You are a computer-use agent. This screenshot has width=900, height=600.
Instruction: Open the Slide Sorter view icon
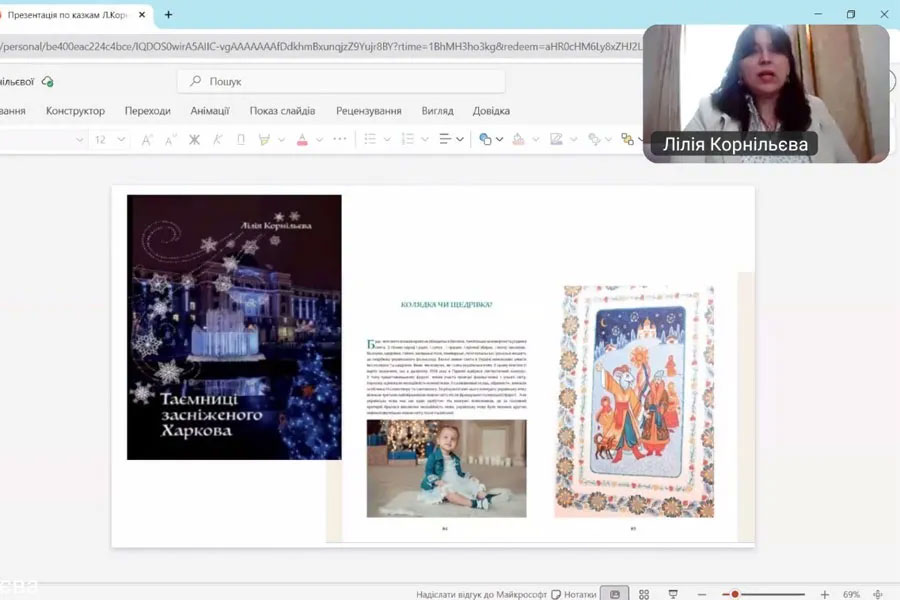click(x=644, y=594)
